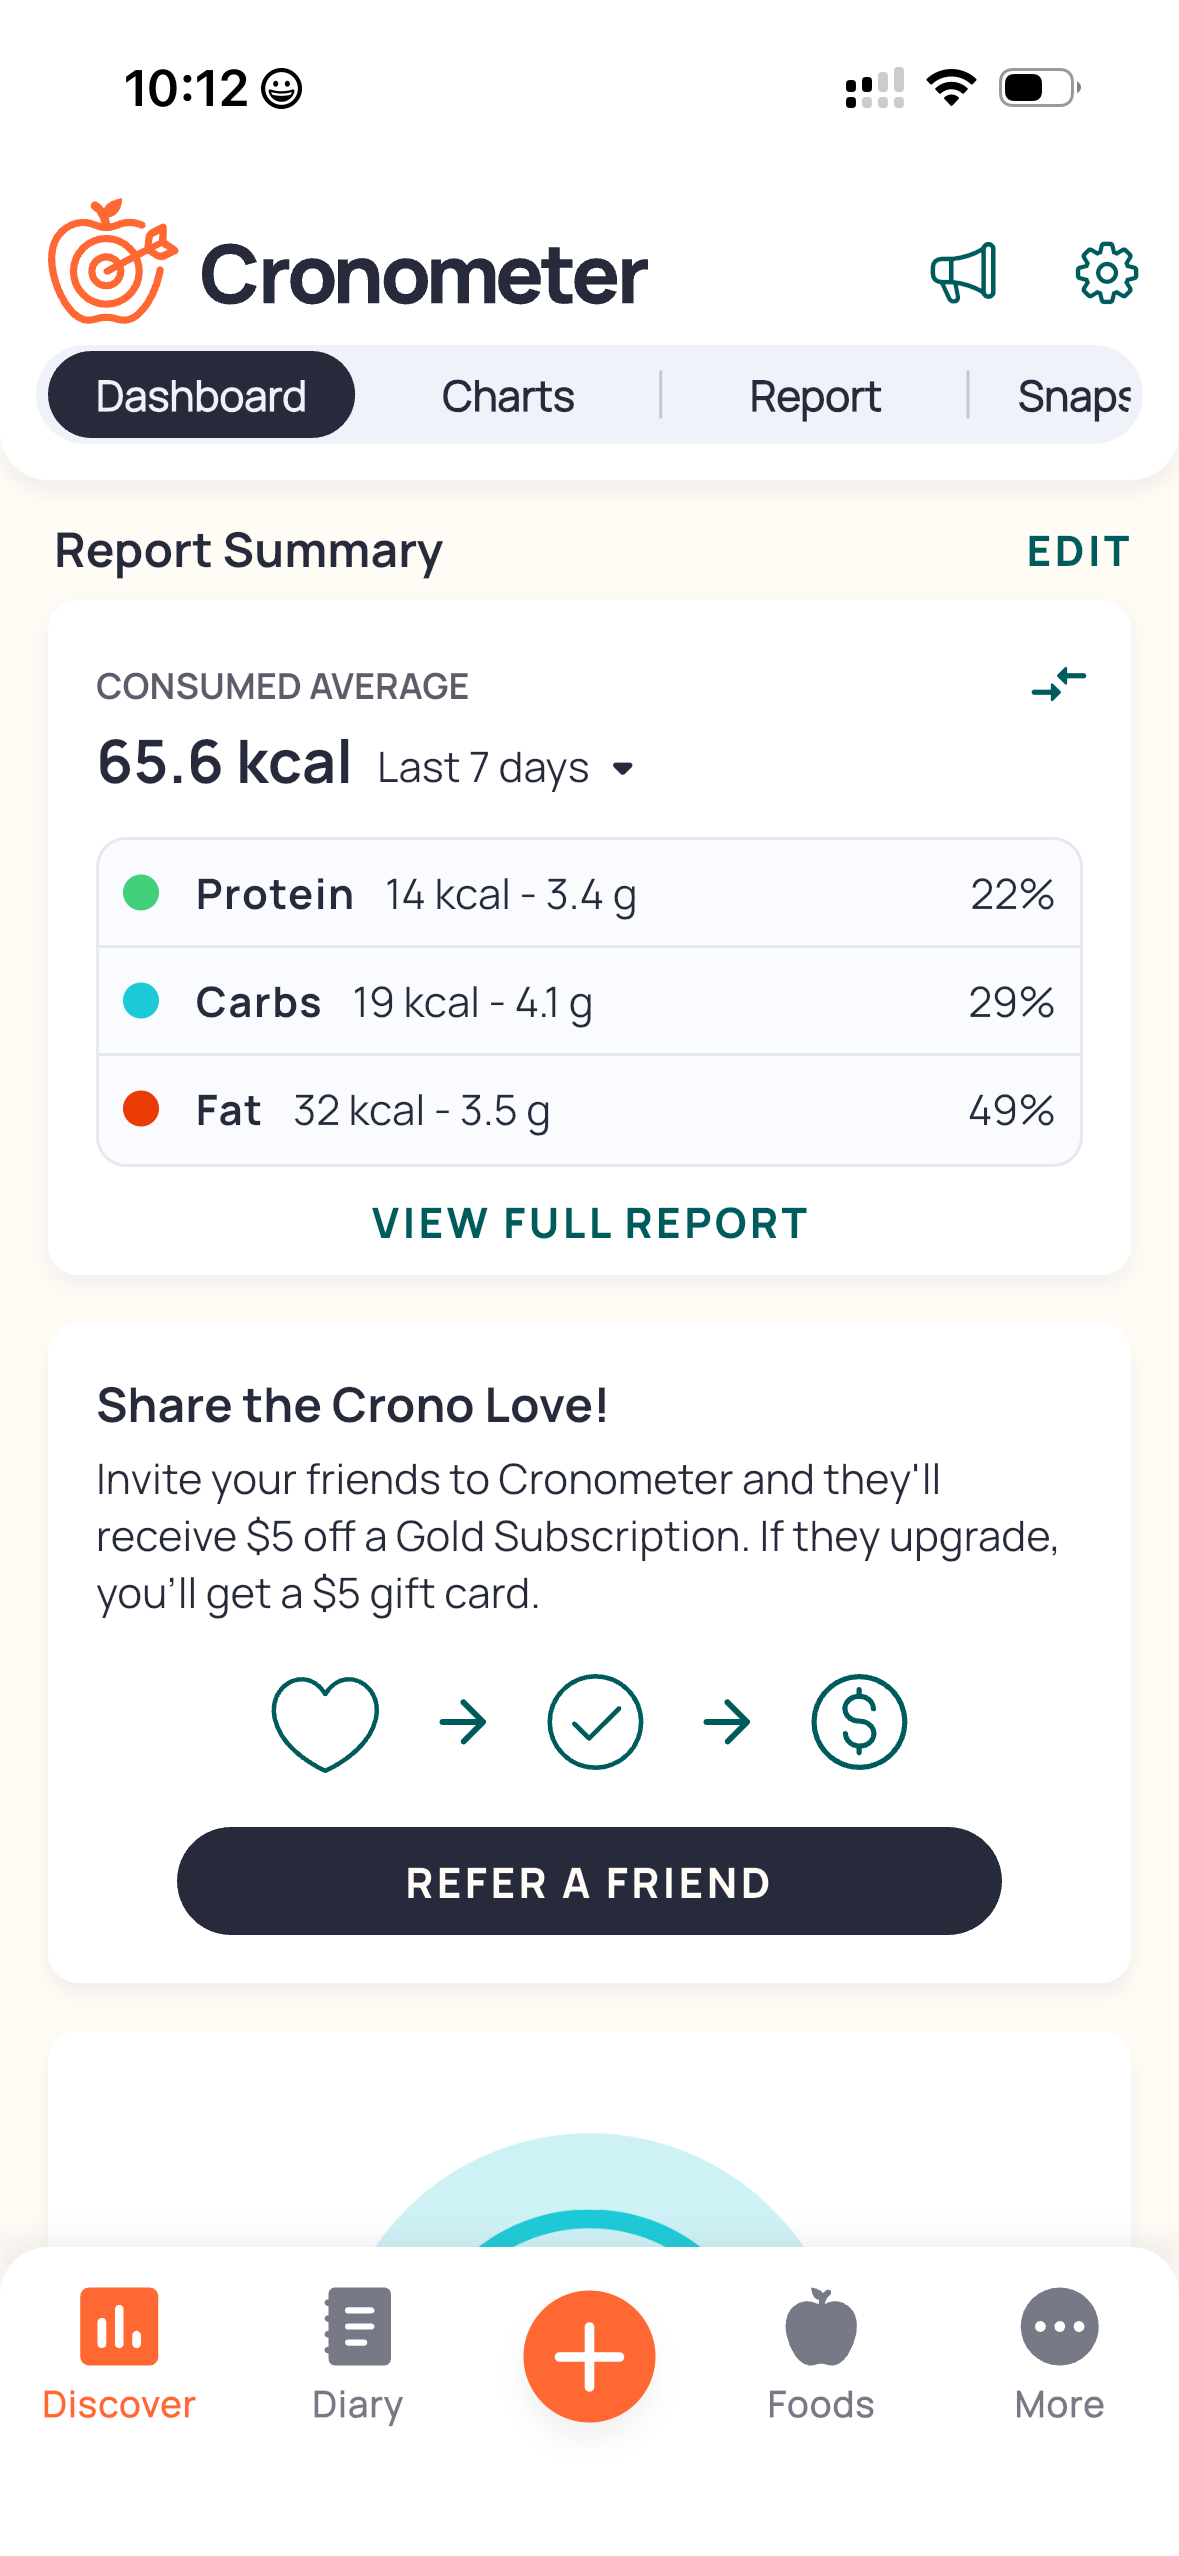Tap the View Full Report link
This screenshot has height=2556, width=1179.
[x=589, y=1223]
